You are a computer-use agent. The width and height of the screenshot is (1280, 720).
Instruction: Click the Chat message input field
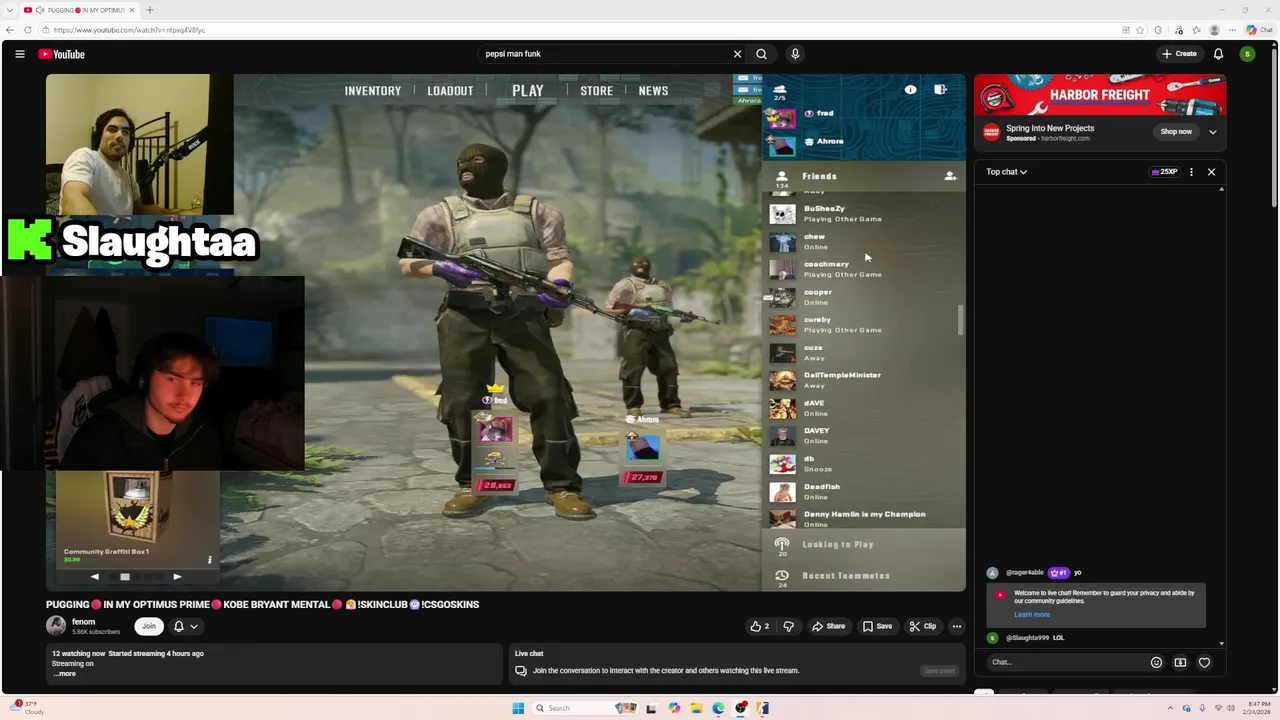tap(1066, 662)
